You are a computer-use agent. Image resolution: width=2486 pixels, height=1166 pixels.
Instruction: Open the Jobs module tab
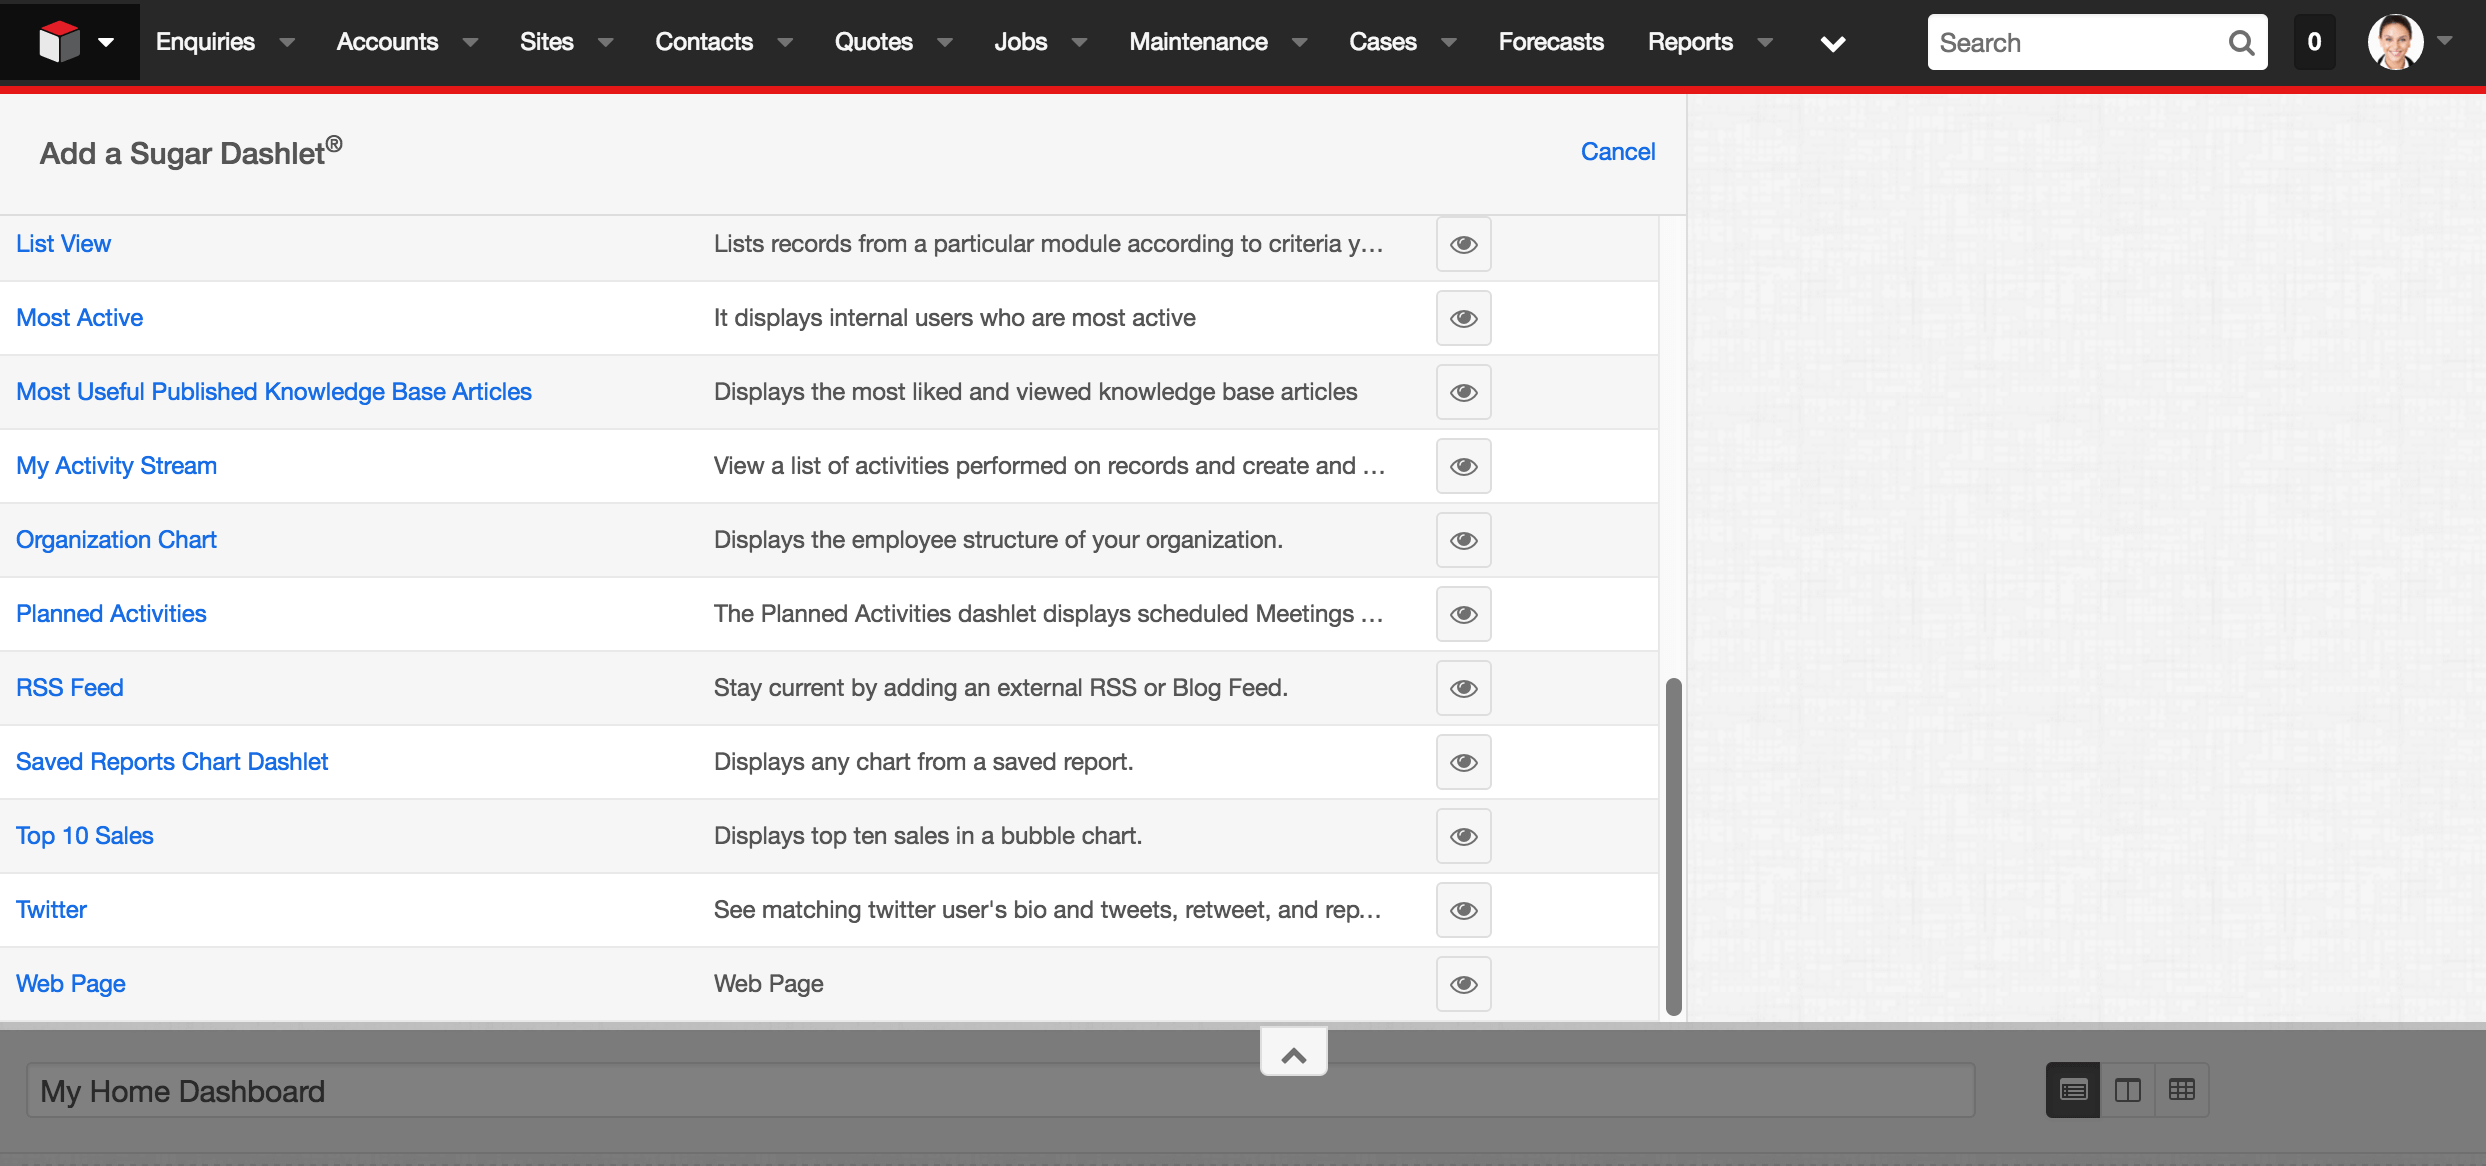click(1020, 42)
